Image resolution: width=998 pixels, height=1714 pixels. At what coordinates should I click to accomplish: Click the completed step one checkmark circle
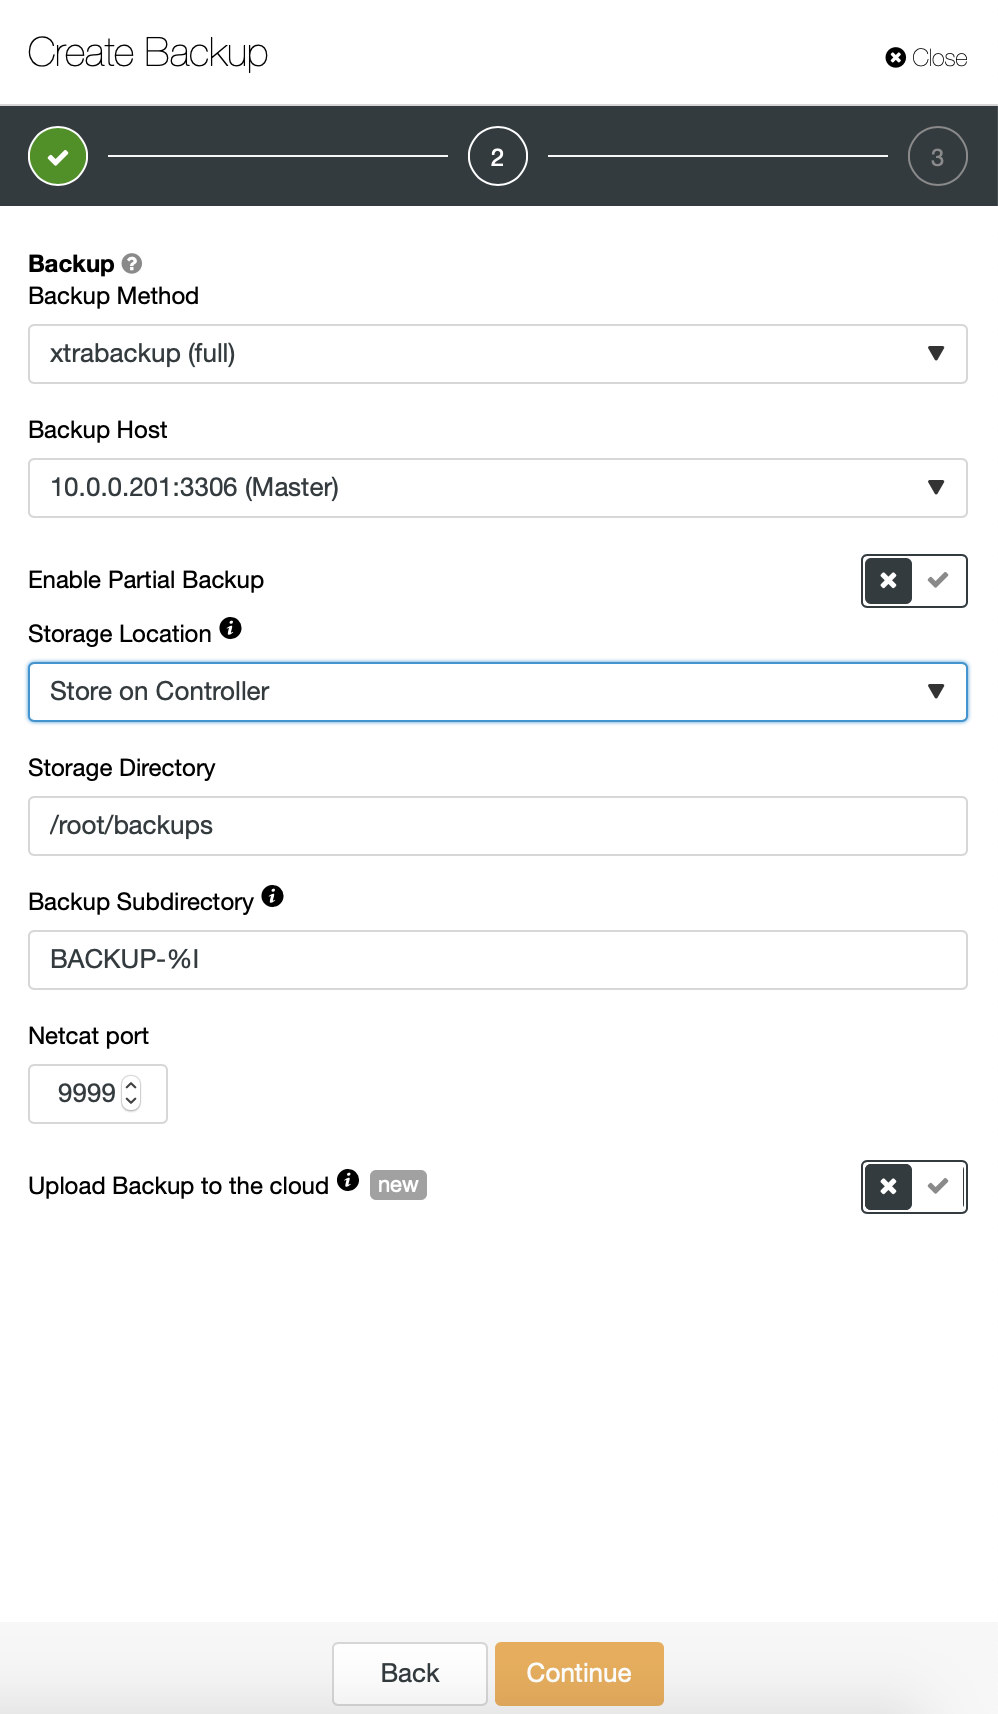58,156
